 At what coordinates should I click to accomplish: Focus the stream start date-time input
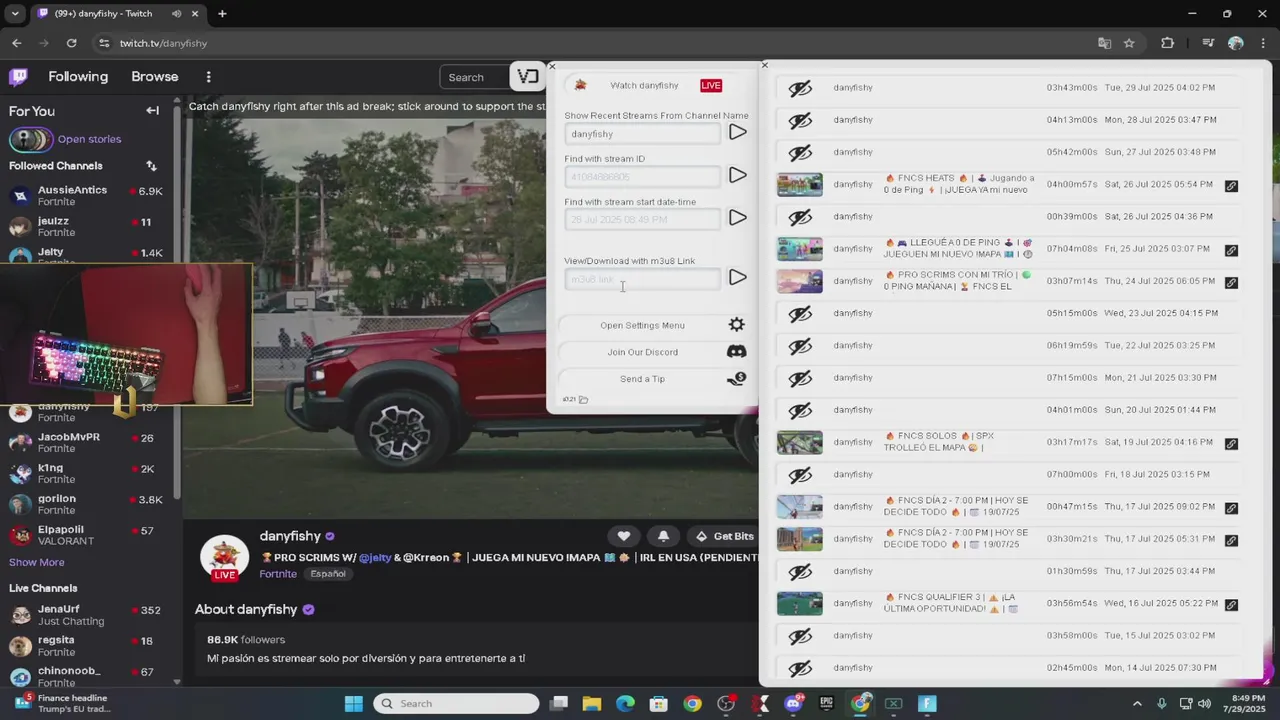click(x=642, y=219)
